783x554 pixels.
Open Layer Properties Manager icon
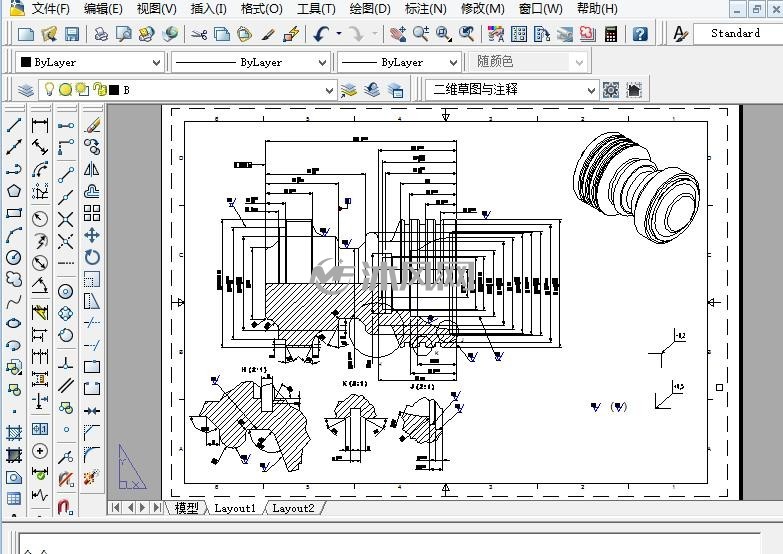tap(25, 90)
